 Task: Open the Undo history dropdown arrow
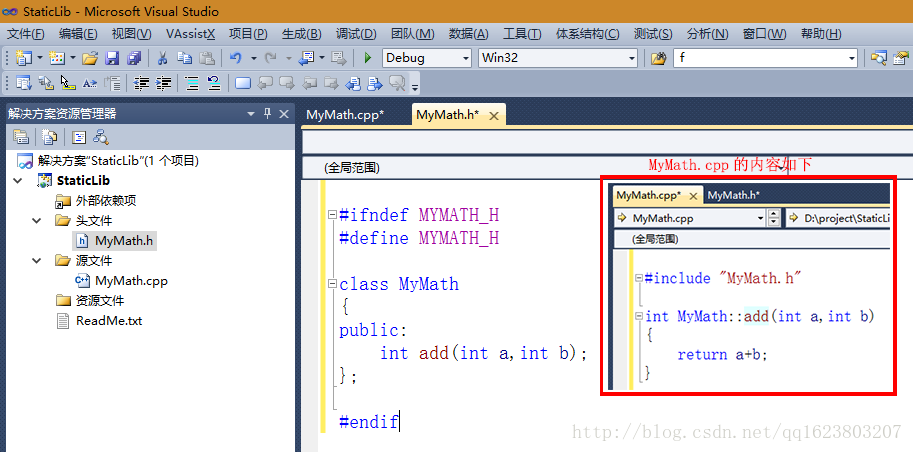coord(253,58)
